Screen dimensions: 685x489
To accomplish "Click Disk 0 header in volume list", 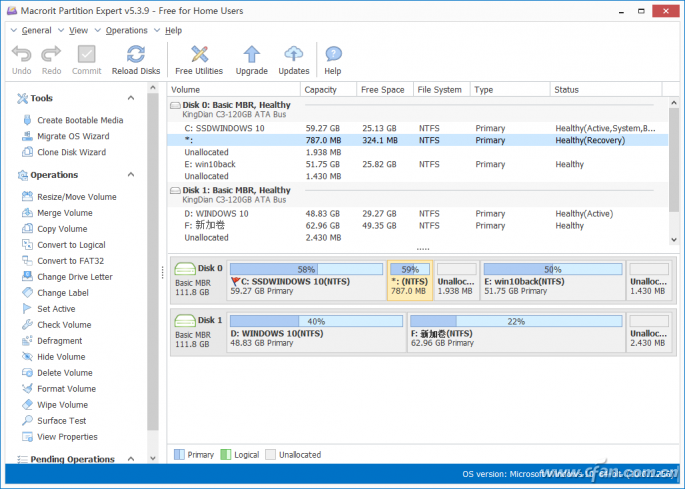I will coord(418,109).
